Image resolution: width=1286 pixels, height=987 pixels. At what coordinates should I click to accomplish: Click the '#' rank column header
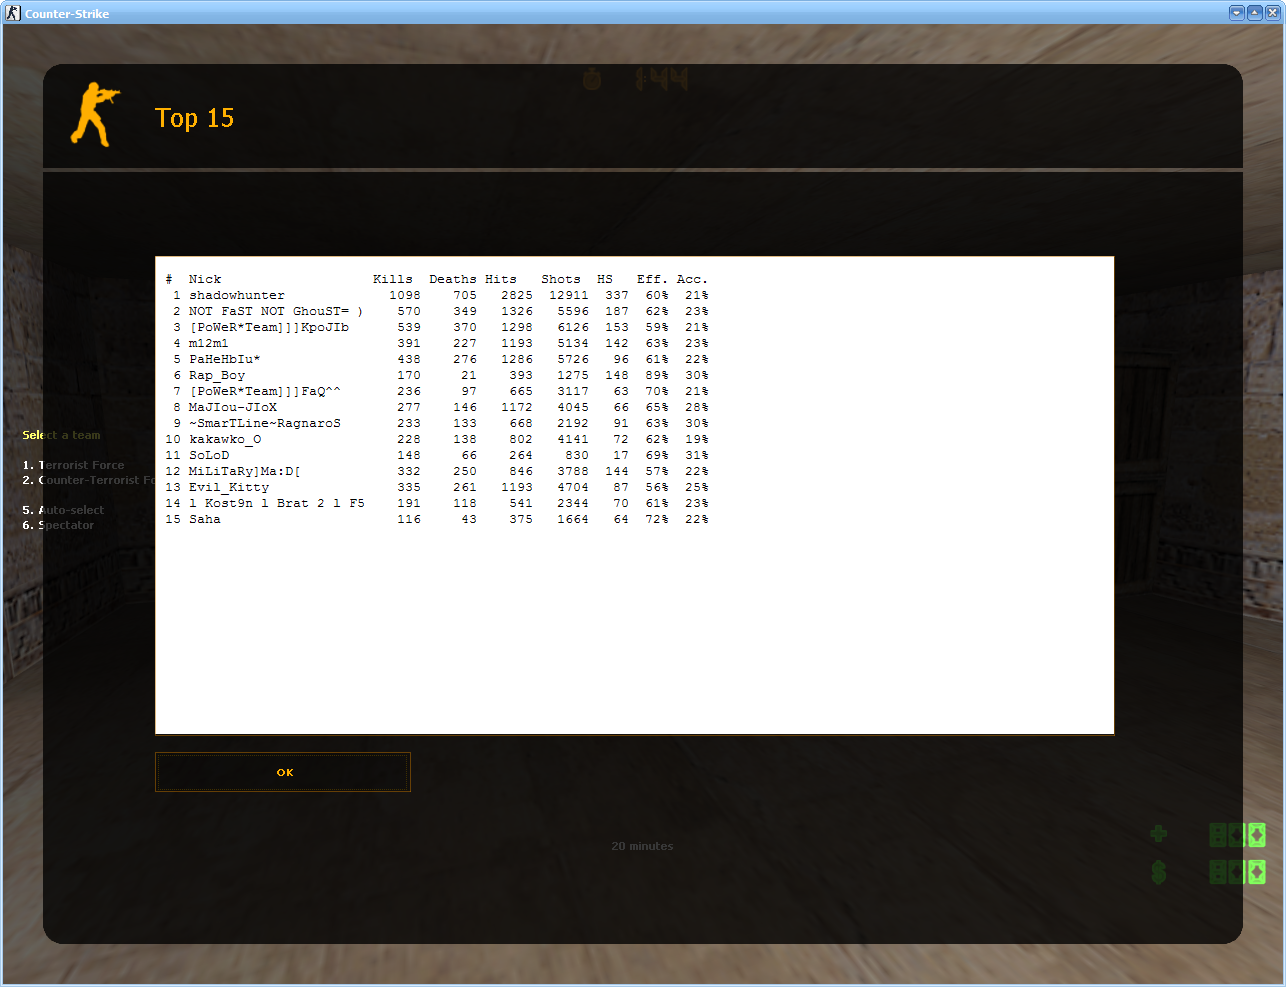click(169, 279)
